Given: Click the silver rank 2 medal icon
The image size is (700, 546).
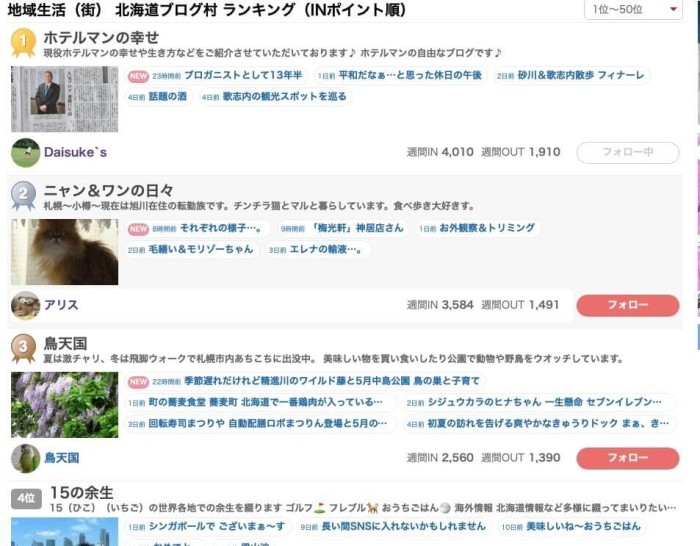Looking at the screenshot, I should [x=23, y=196].
